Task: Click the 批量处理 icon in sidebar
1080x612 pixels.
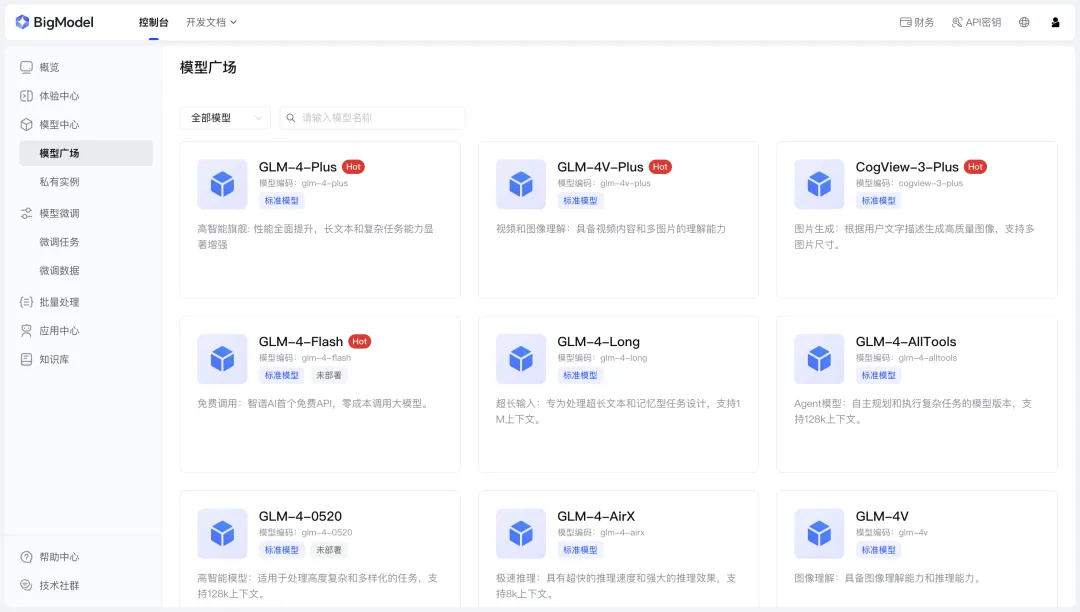Action: click(26, 302)
